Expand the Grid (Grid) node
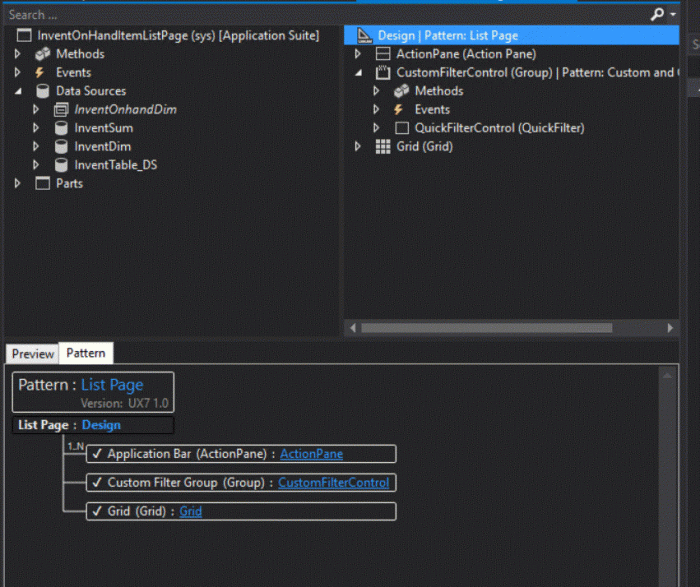The height and width of the screenshot is (587, 700). click(x=358, y=146)
